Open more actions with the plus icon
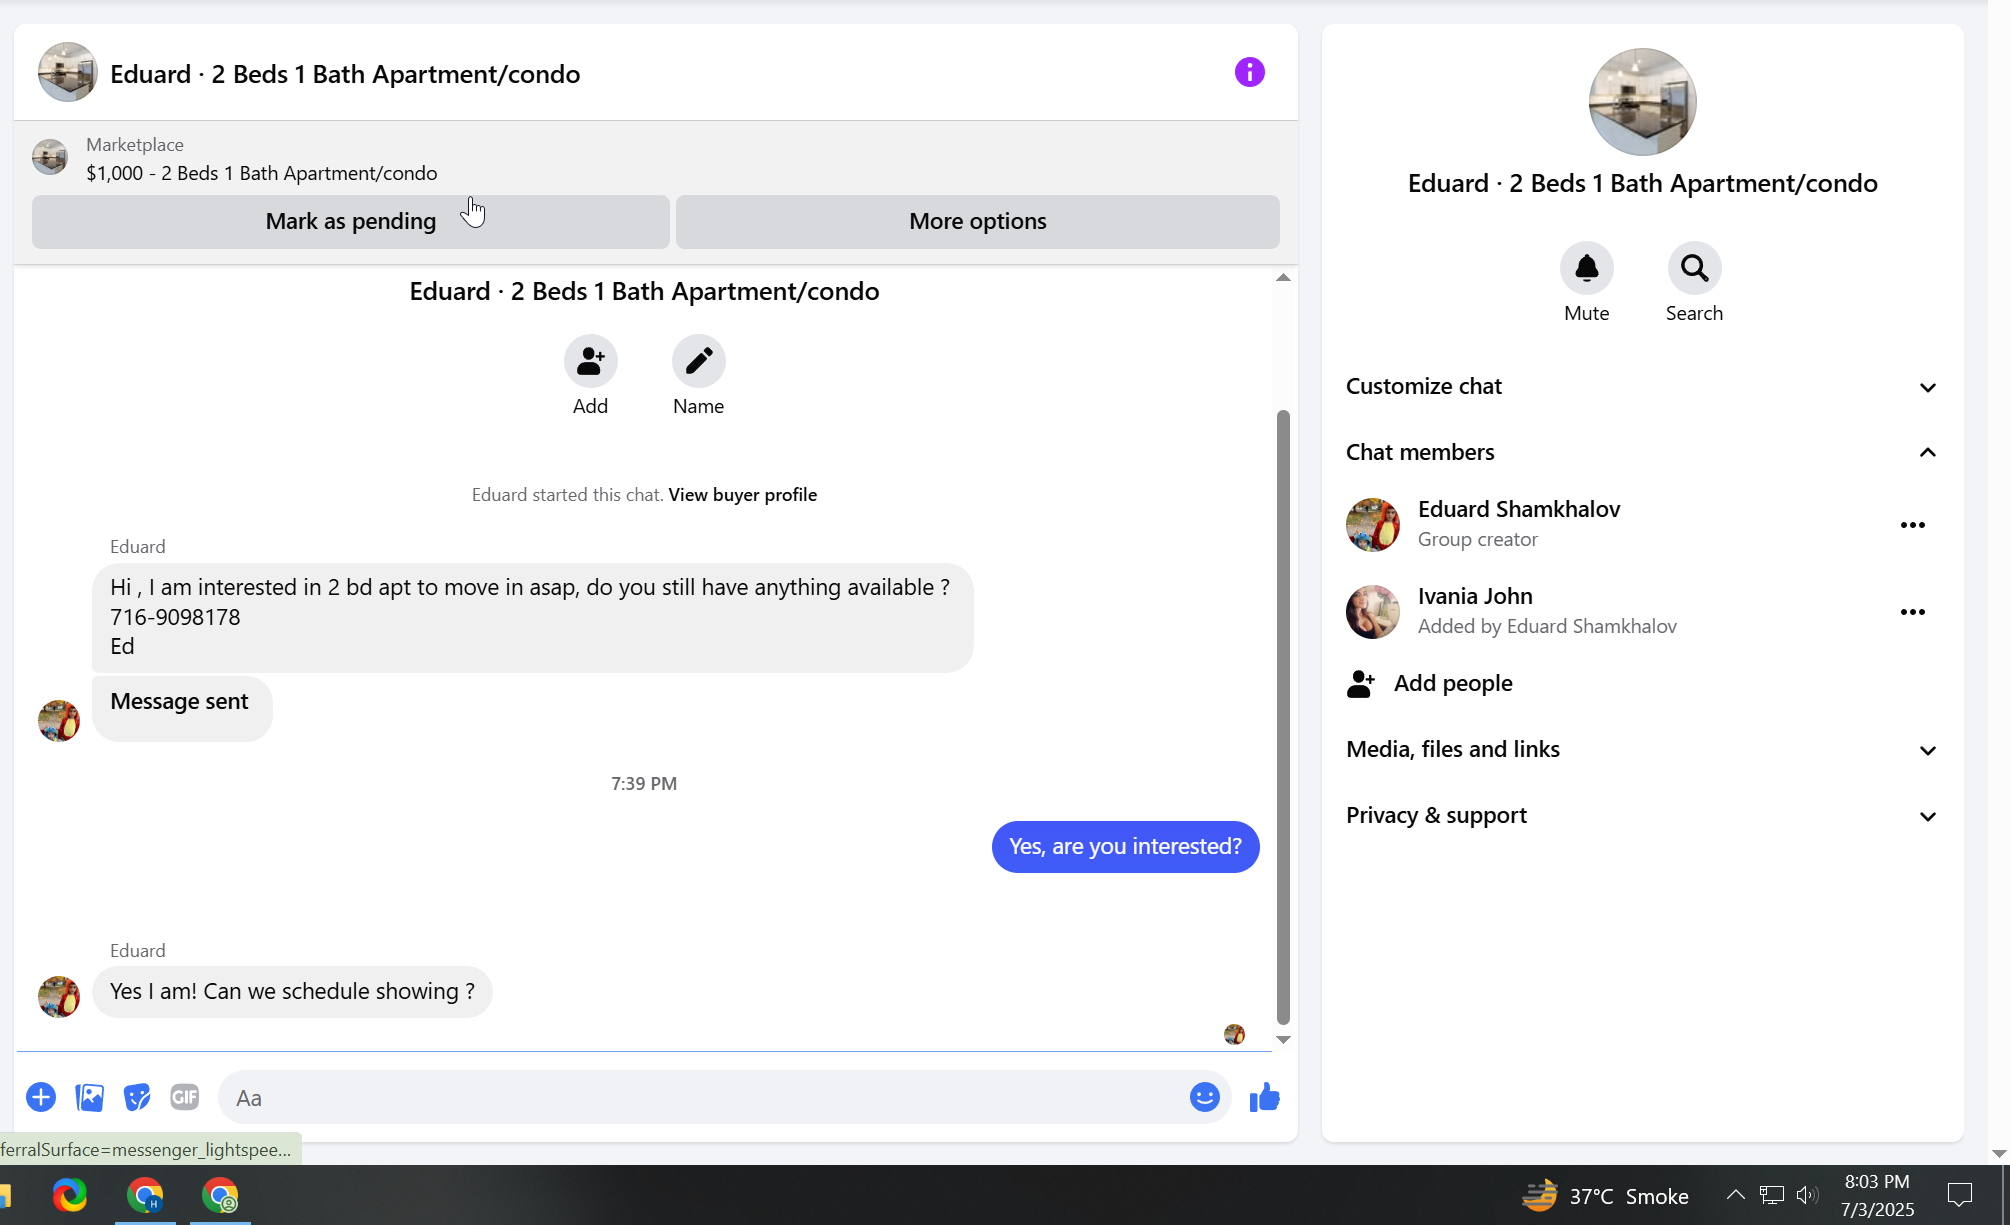Image resolution: width=2010 pixels, height=1225 pixels. click(x=41, y=1097)
